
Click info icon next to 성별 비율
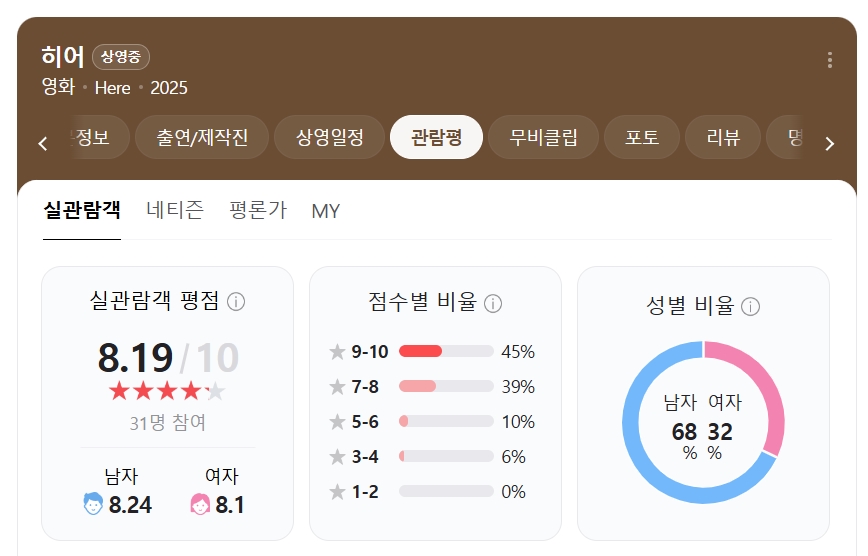coord(750,306)
